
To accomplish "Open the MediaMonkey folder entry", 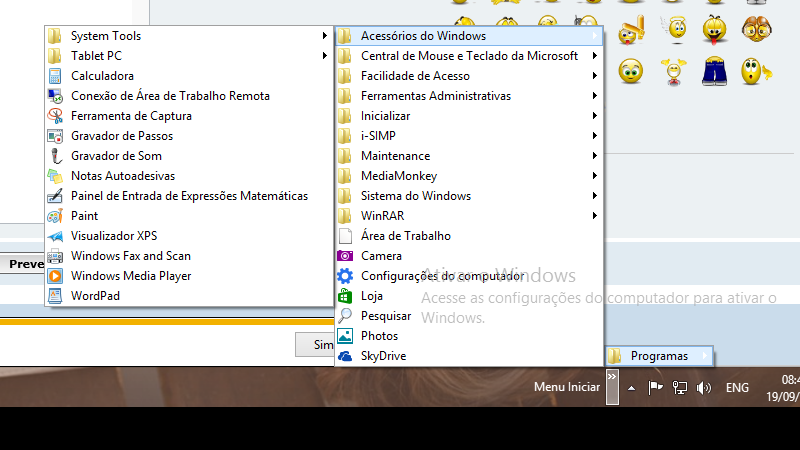I will [469, 176].
